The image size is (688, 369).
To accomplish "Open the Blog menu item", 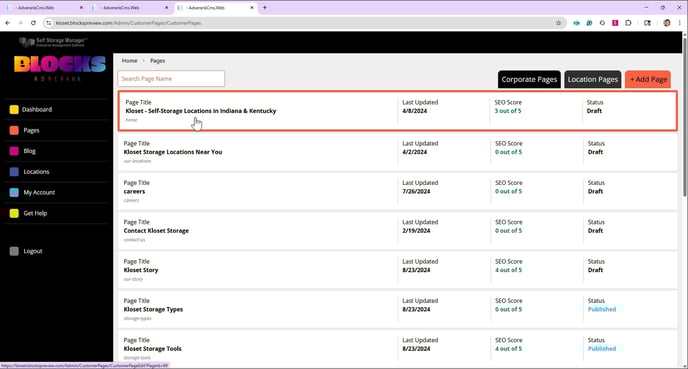I will point(29,151).
